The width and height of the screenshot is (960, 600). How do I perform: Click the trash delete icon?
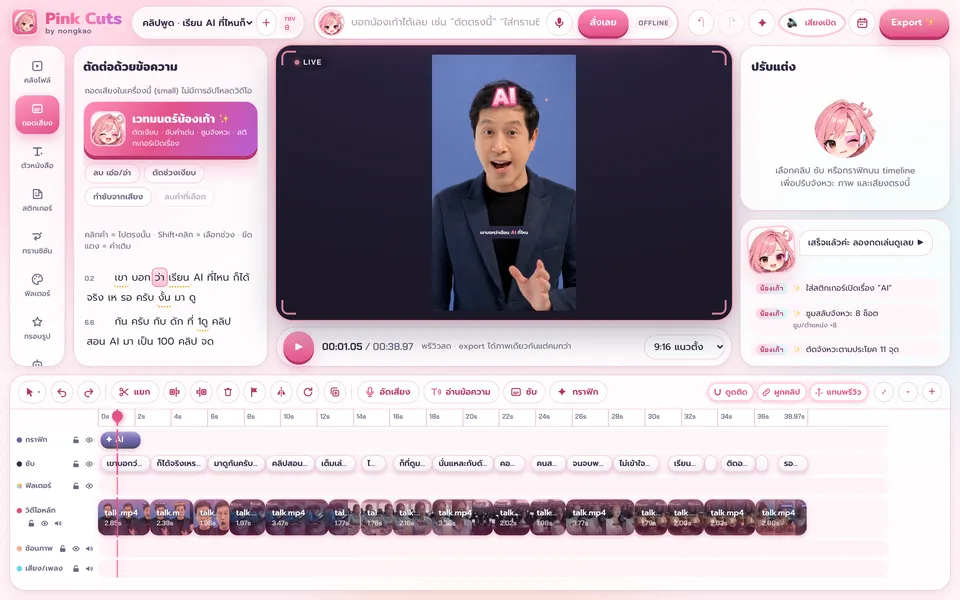tap(228, 392)
